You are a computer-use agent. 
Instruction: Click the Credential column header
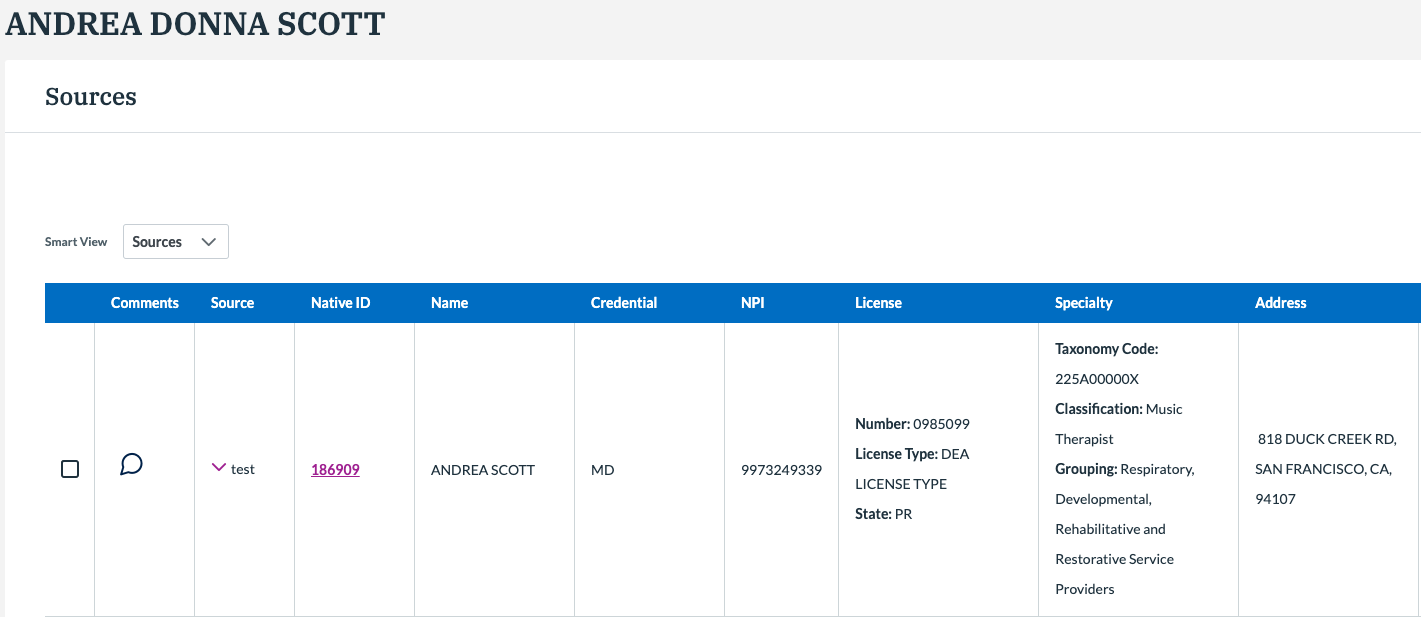[623, 303]
